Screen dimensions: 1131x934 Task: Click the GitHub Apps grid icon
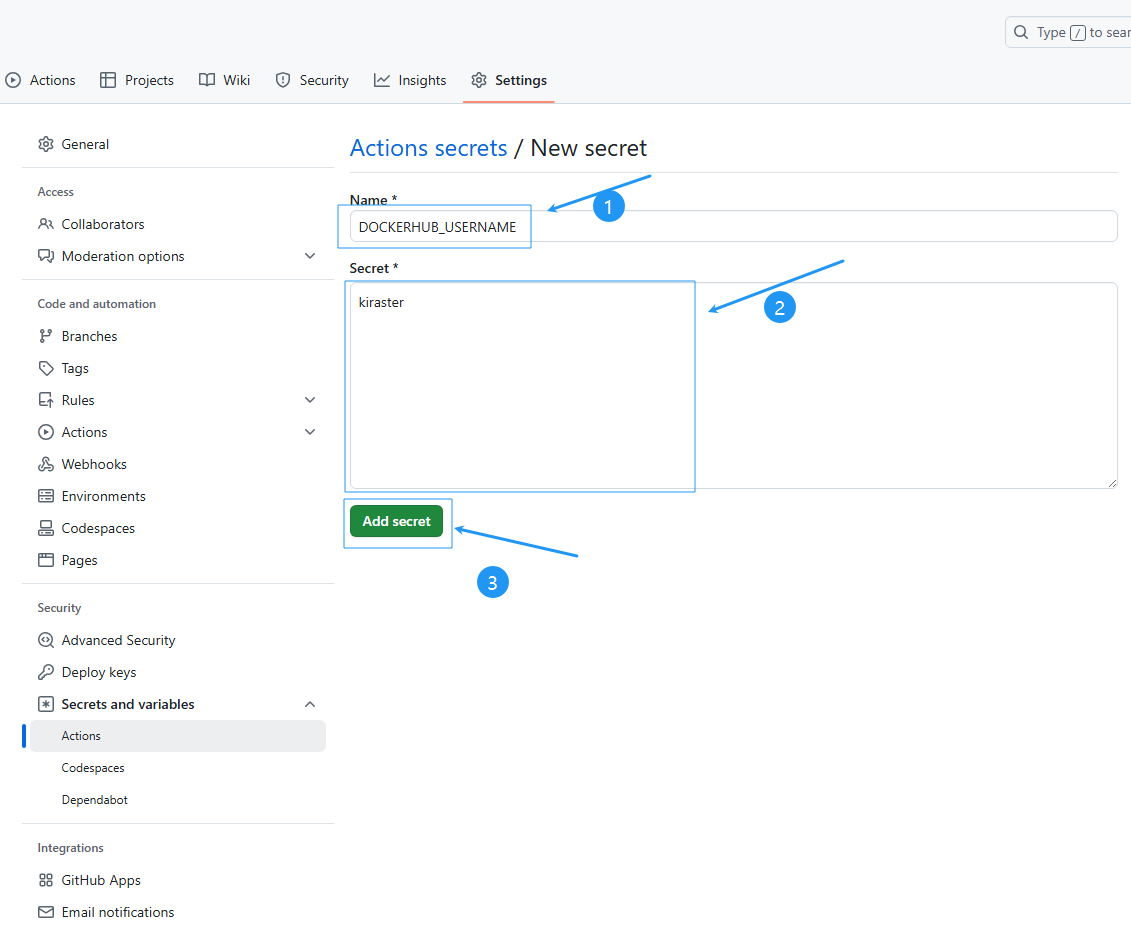point(45,881)
